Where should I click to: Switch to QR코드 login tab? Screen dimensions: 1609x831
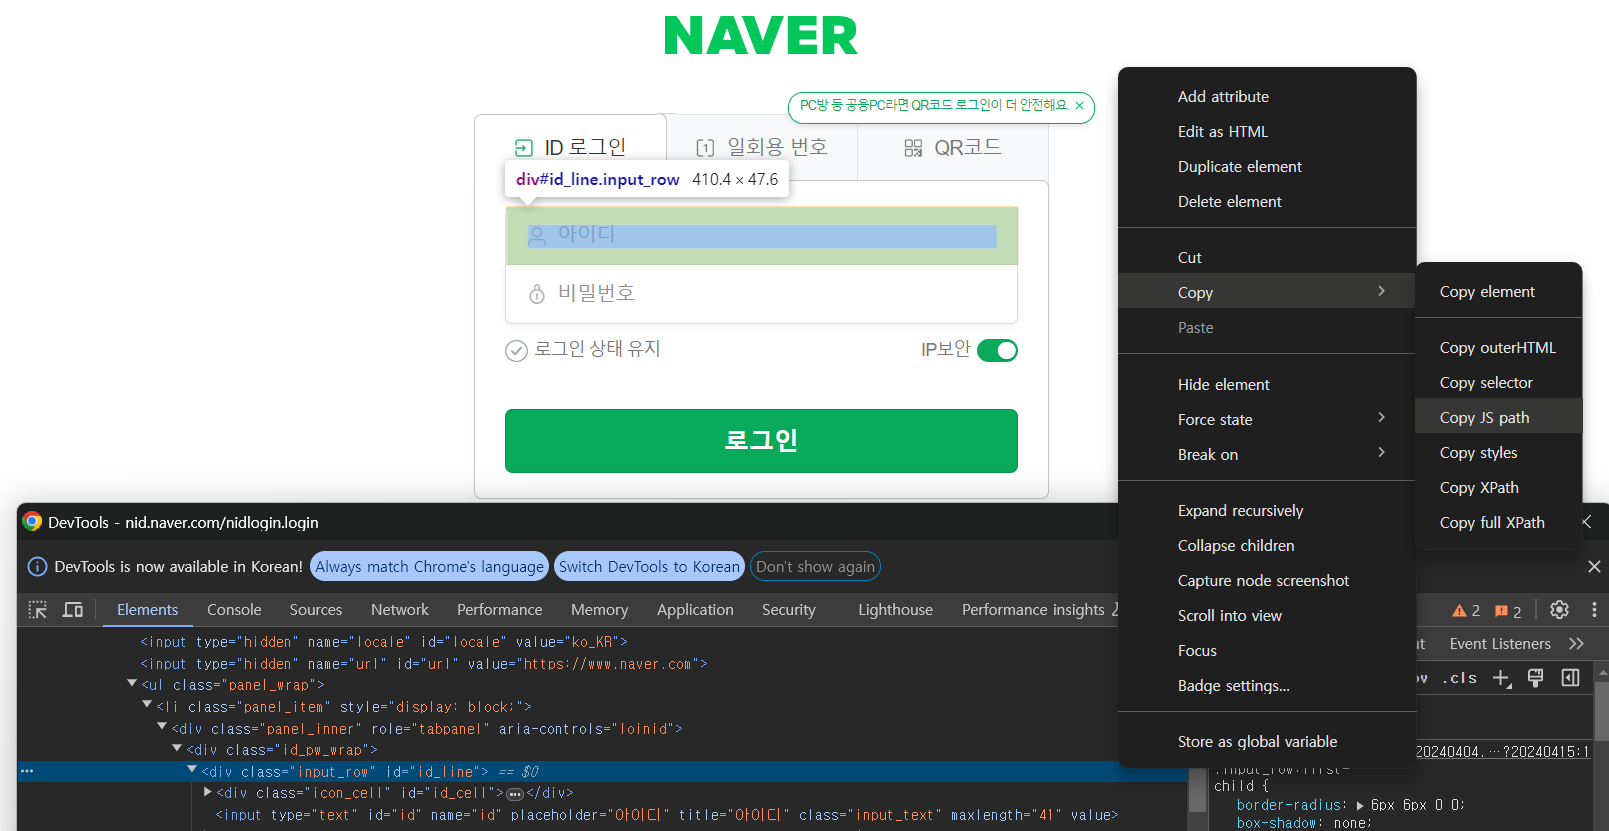pyautogui.click(x=952, y=147)
